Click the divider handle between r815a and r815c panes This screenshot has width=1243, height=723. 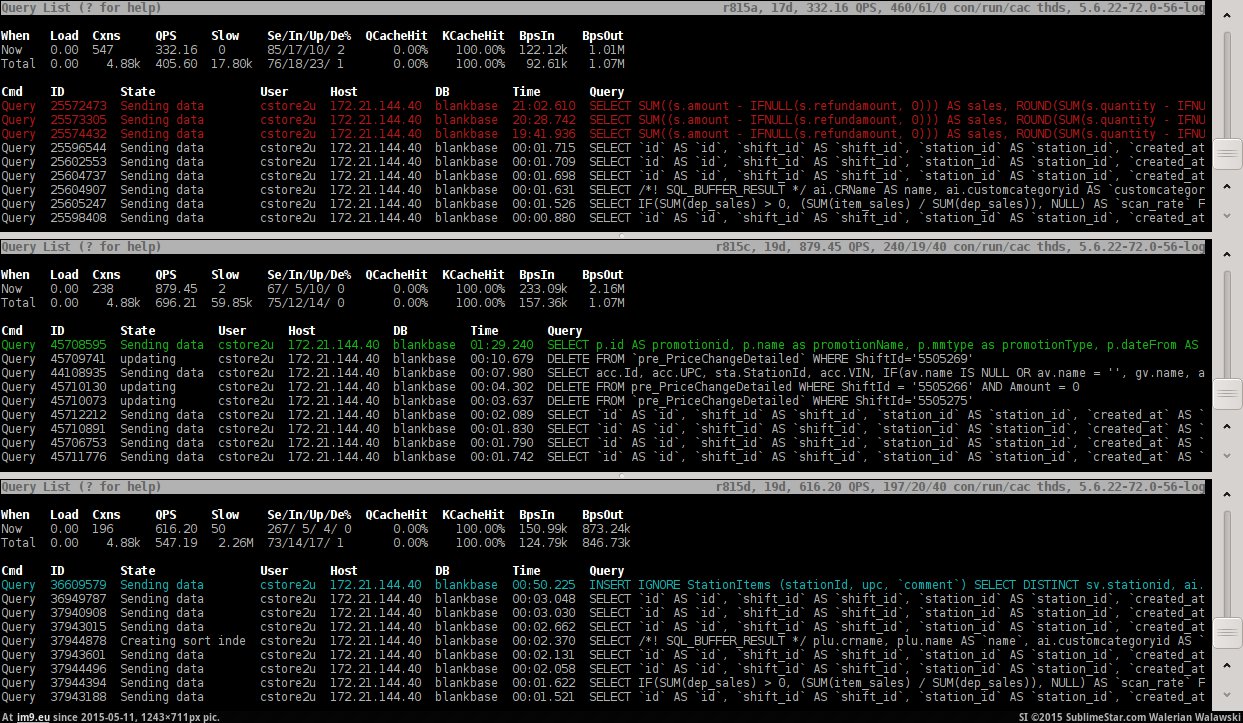620,236
